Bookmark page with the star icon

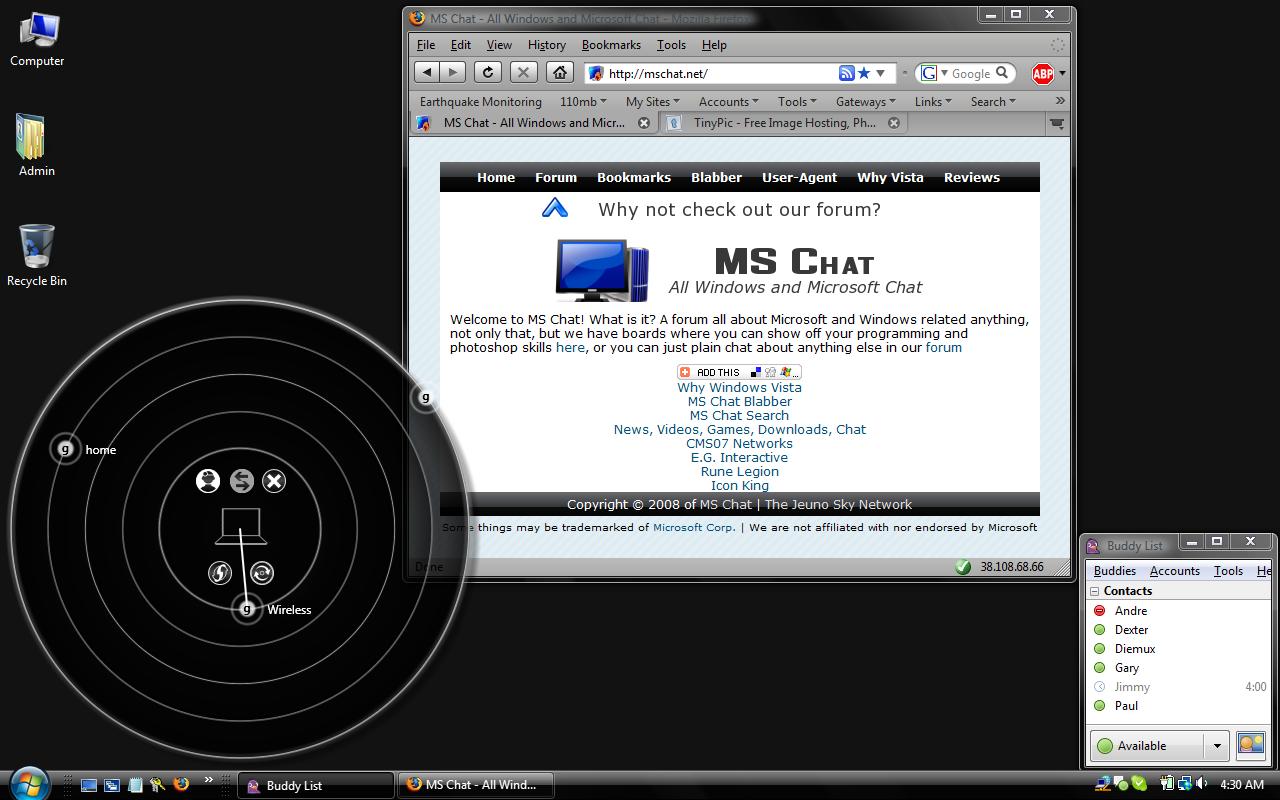click(864, 73)
